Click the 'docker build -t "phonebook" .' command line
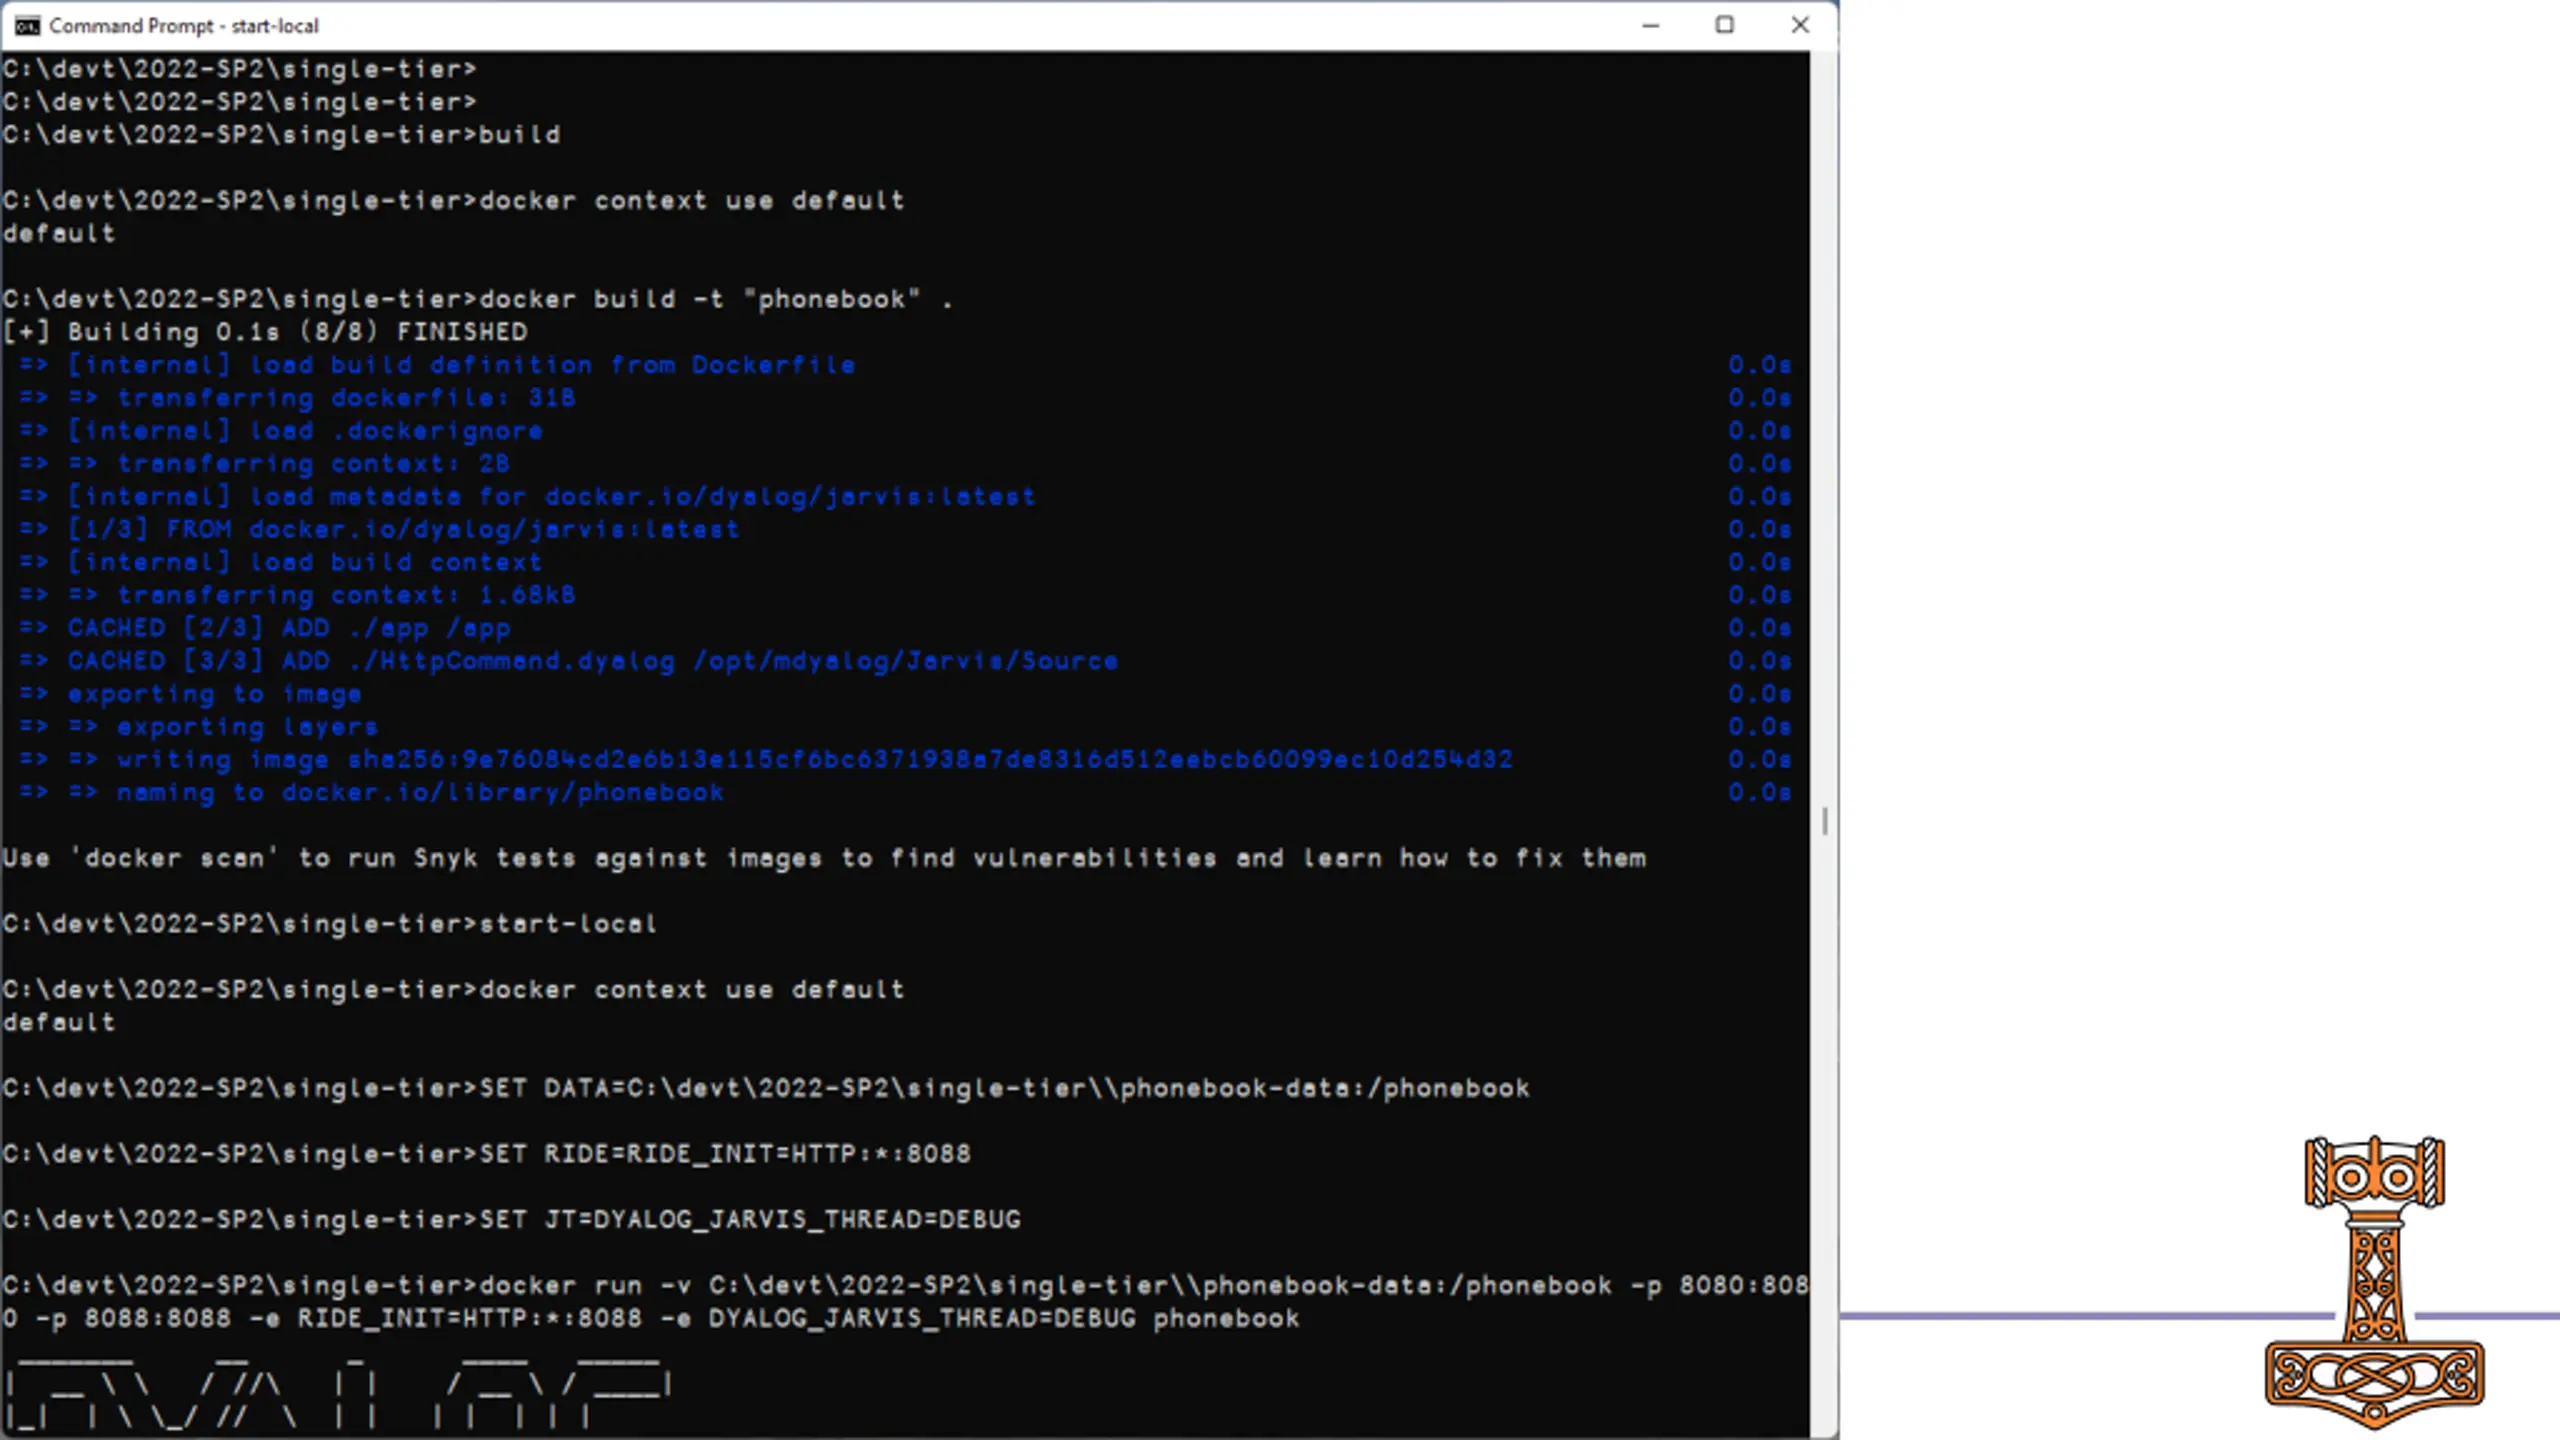This screenshot has width=2560, height=1440. pyautogui.click(x=478, y=299)
